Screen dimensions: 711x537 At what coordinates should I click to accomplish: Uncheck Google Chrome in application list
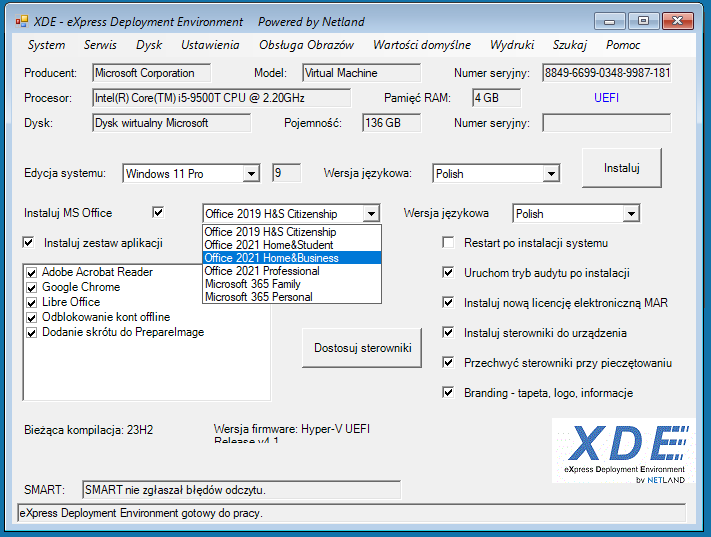pos(32,287)
